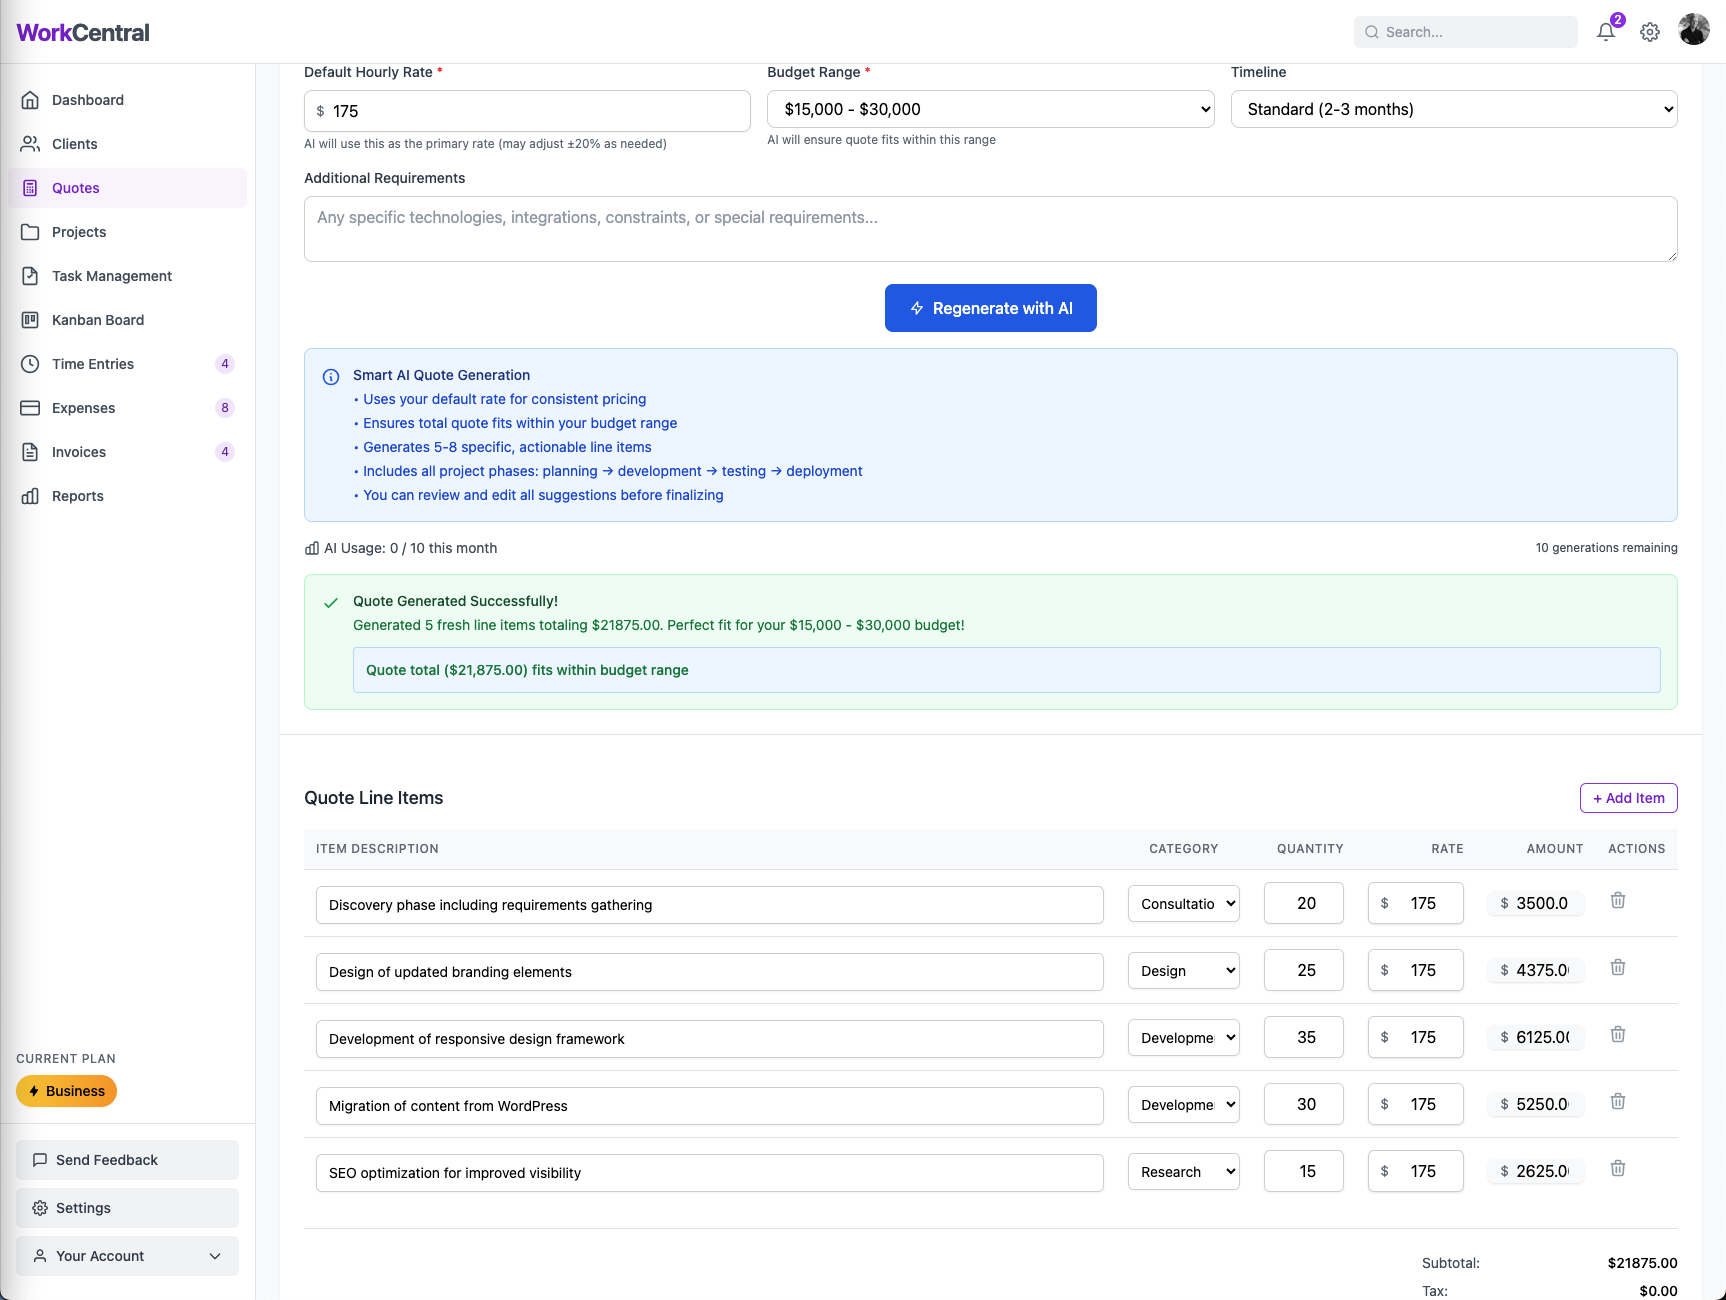The width and height of the screenshot is (1726, 1300).
Task: Open Projects in sidebar
Action: (x=127, y=232)
